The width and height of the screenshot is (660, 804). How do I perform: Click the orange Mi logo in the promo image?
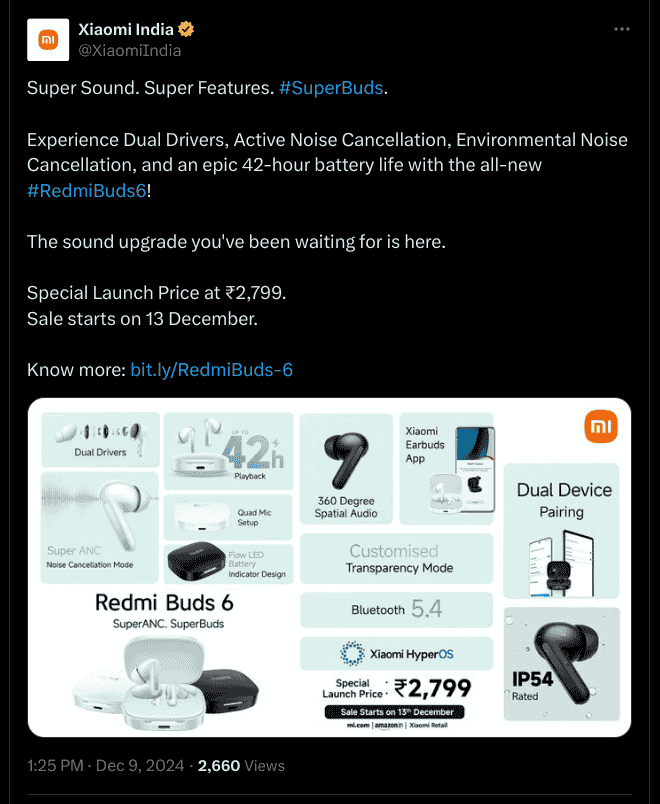[600, 427]
